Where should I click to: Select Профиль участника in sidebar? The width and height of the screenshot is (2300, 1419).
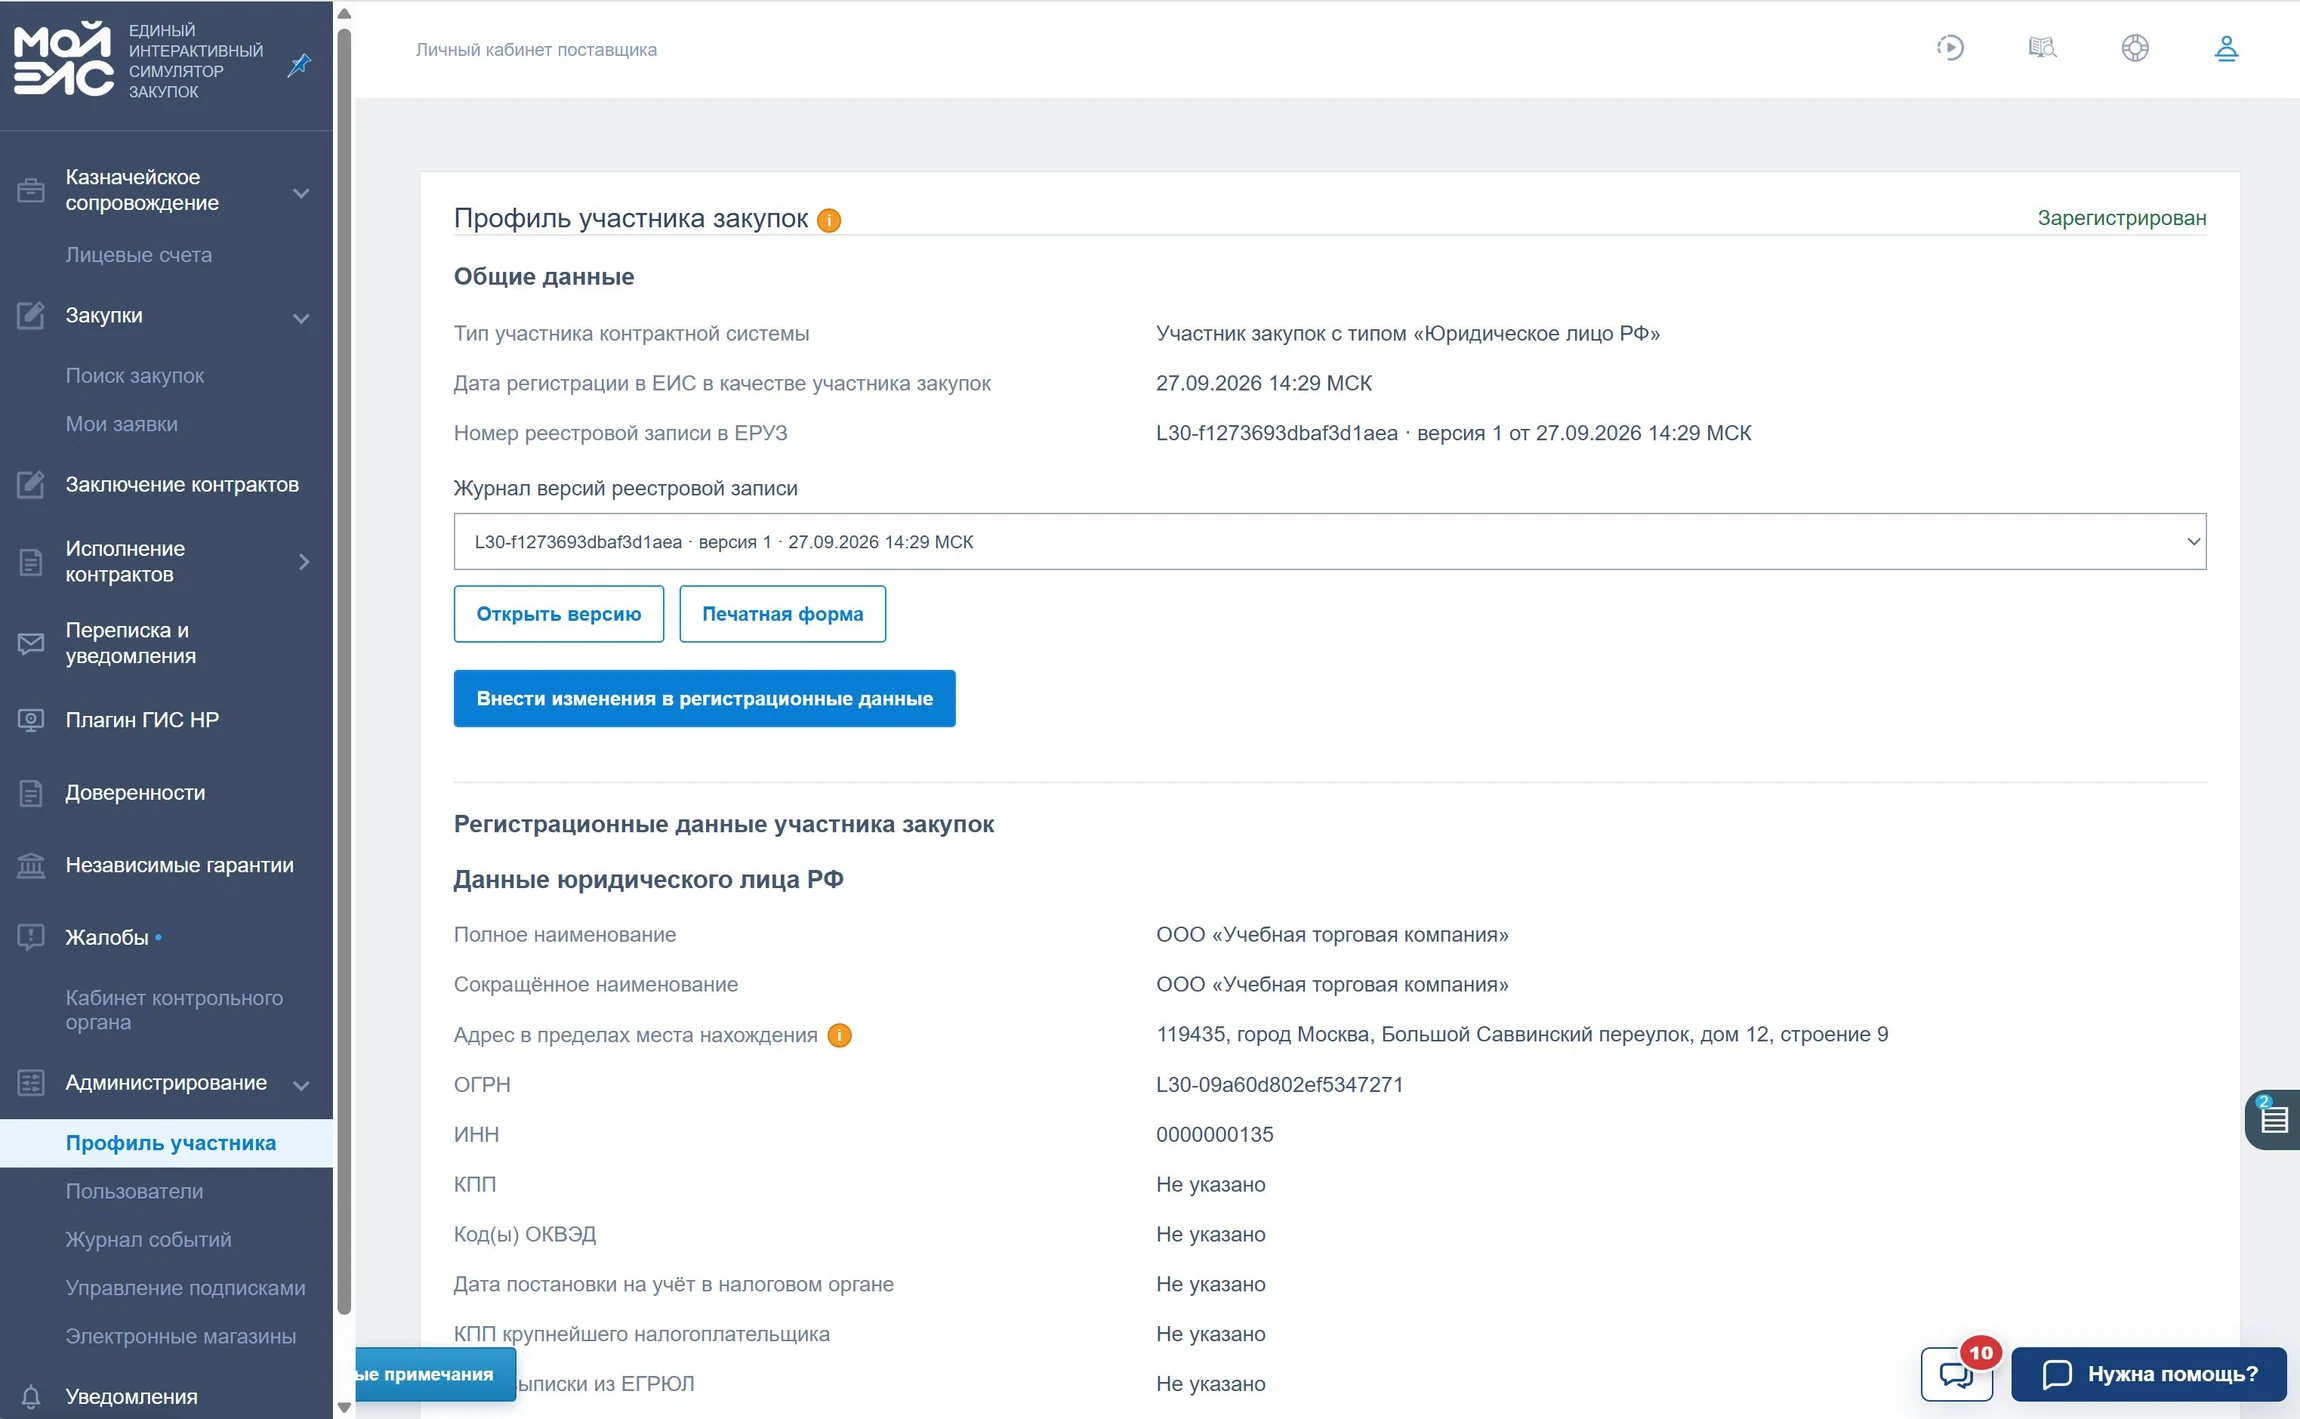[x=166, y=1143]
